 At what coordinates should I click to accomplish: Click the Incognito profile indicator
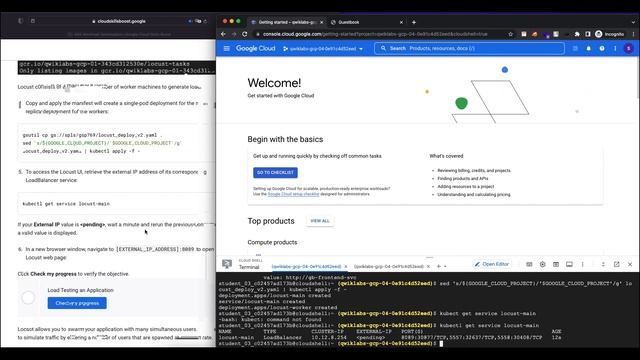pyautogui.click(x=609, y=34)
